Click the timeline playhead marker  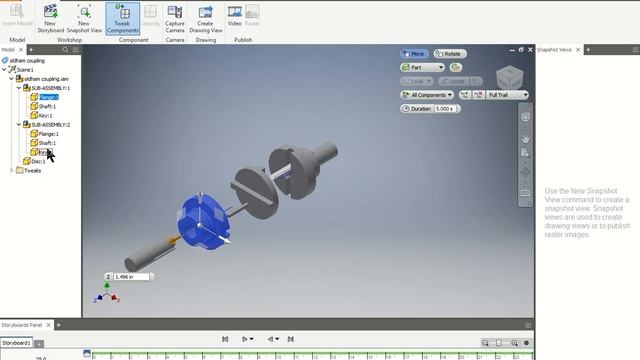pyautogui.click(x=87, y=353)
